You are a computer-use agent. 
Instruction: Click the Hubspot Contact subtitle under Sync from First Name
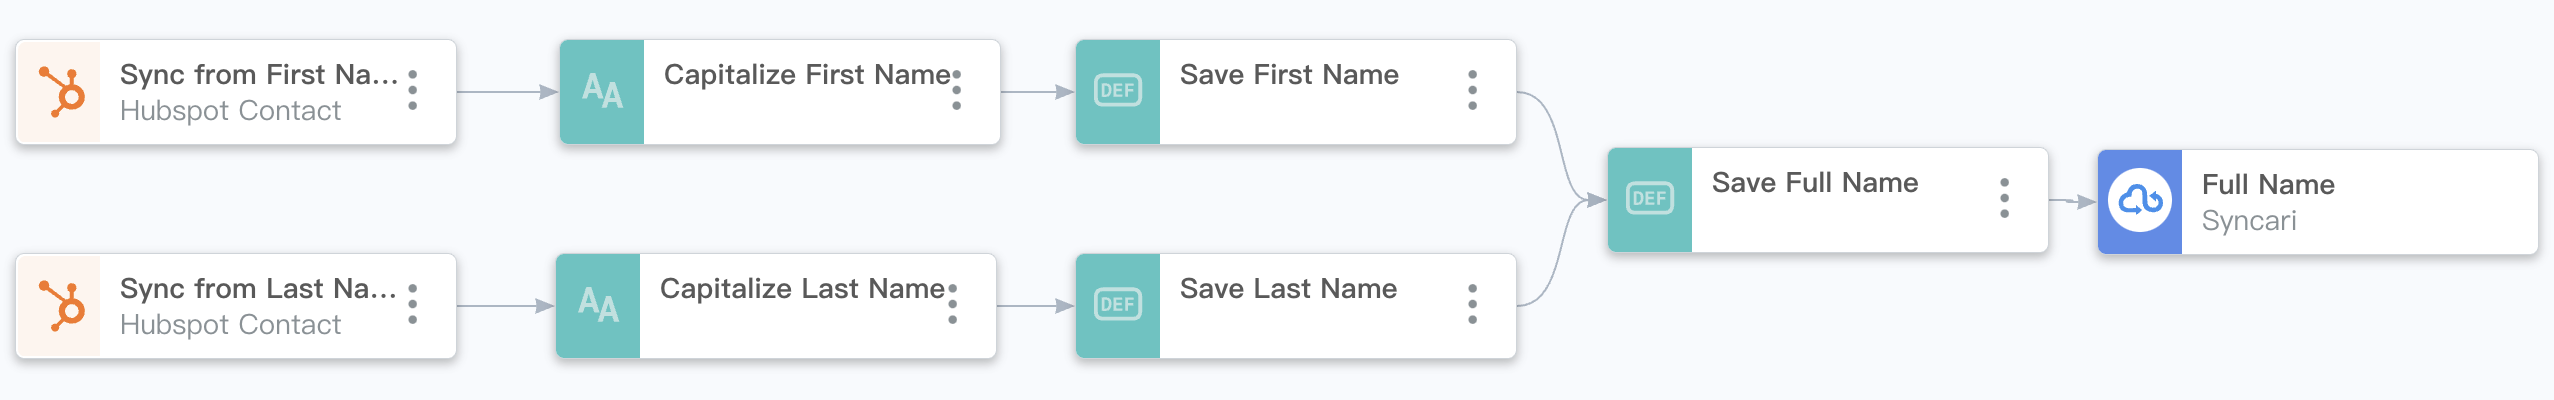[230, 111]
